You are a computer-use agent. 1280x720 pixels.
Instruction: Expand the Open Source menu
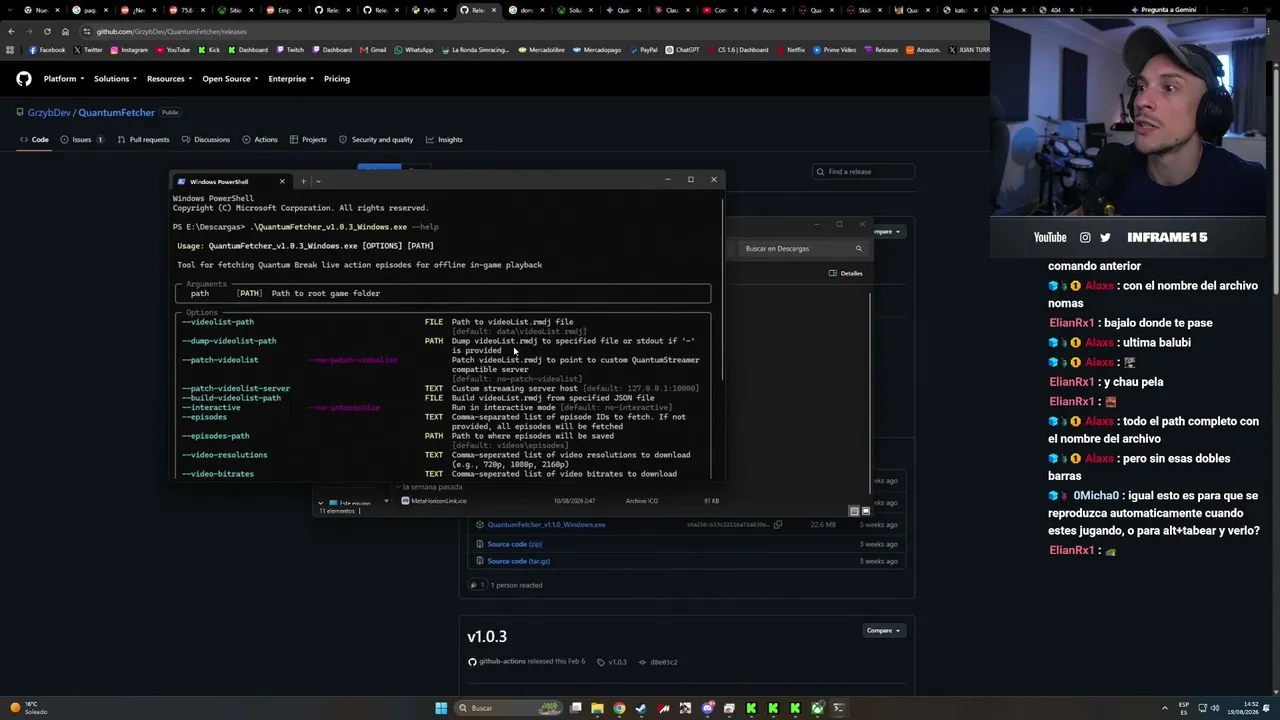tap(230, 79)
